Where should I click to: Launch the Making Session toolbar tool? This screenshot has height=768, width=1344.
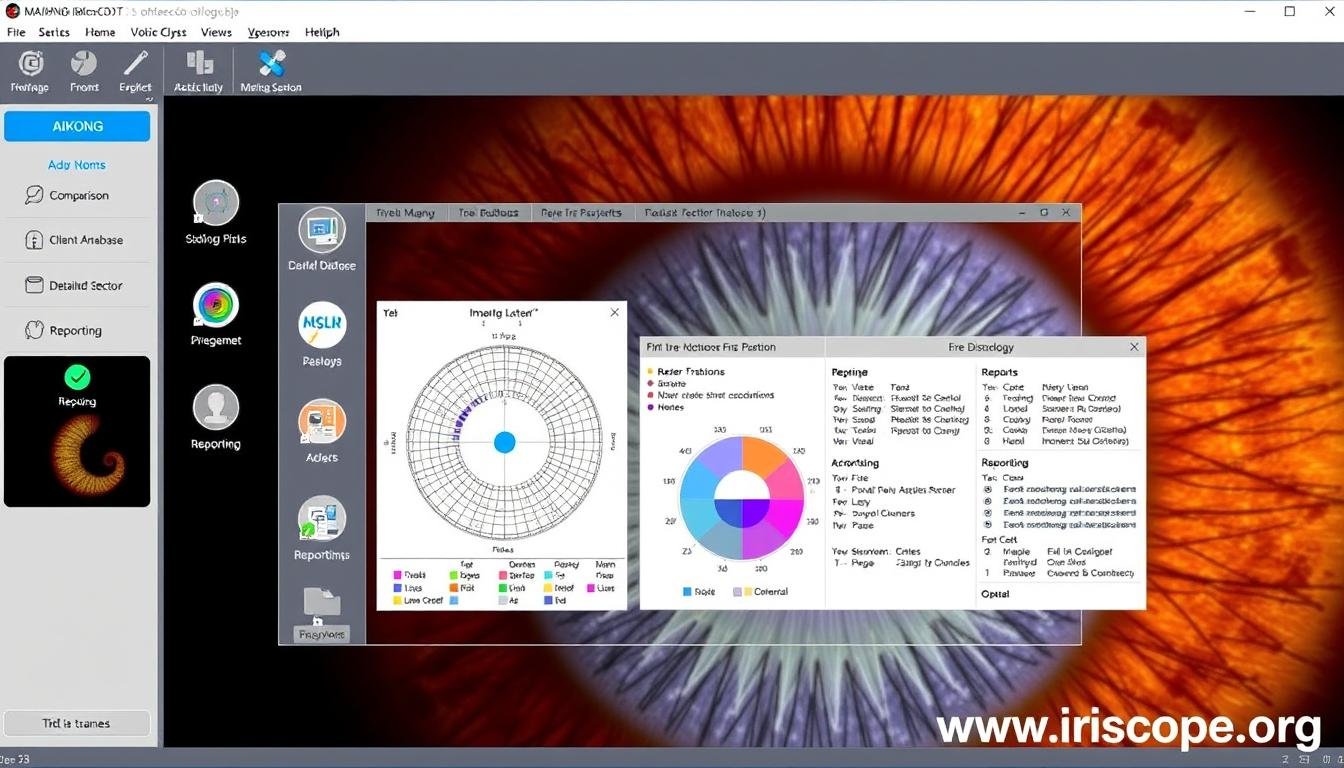(270, 68)
